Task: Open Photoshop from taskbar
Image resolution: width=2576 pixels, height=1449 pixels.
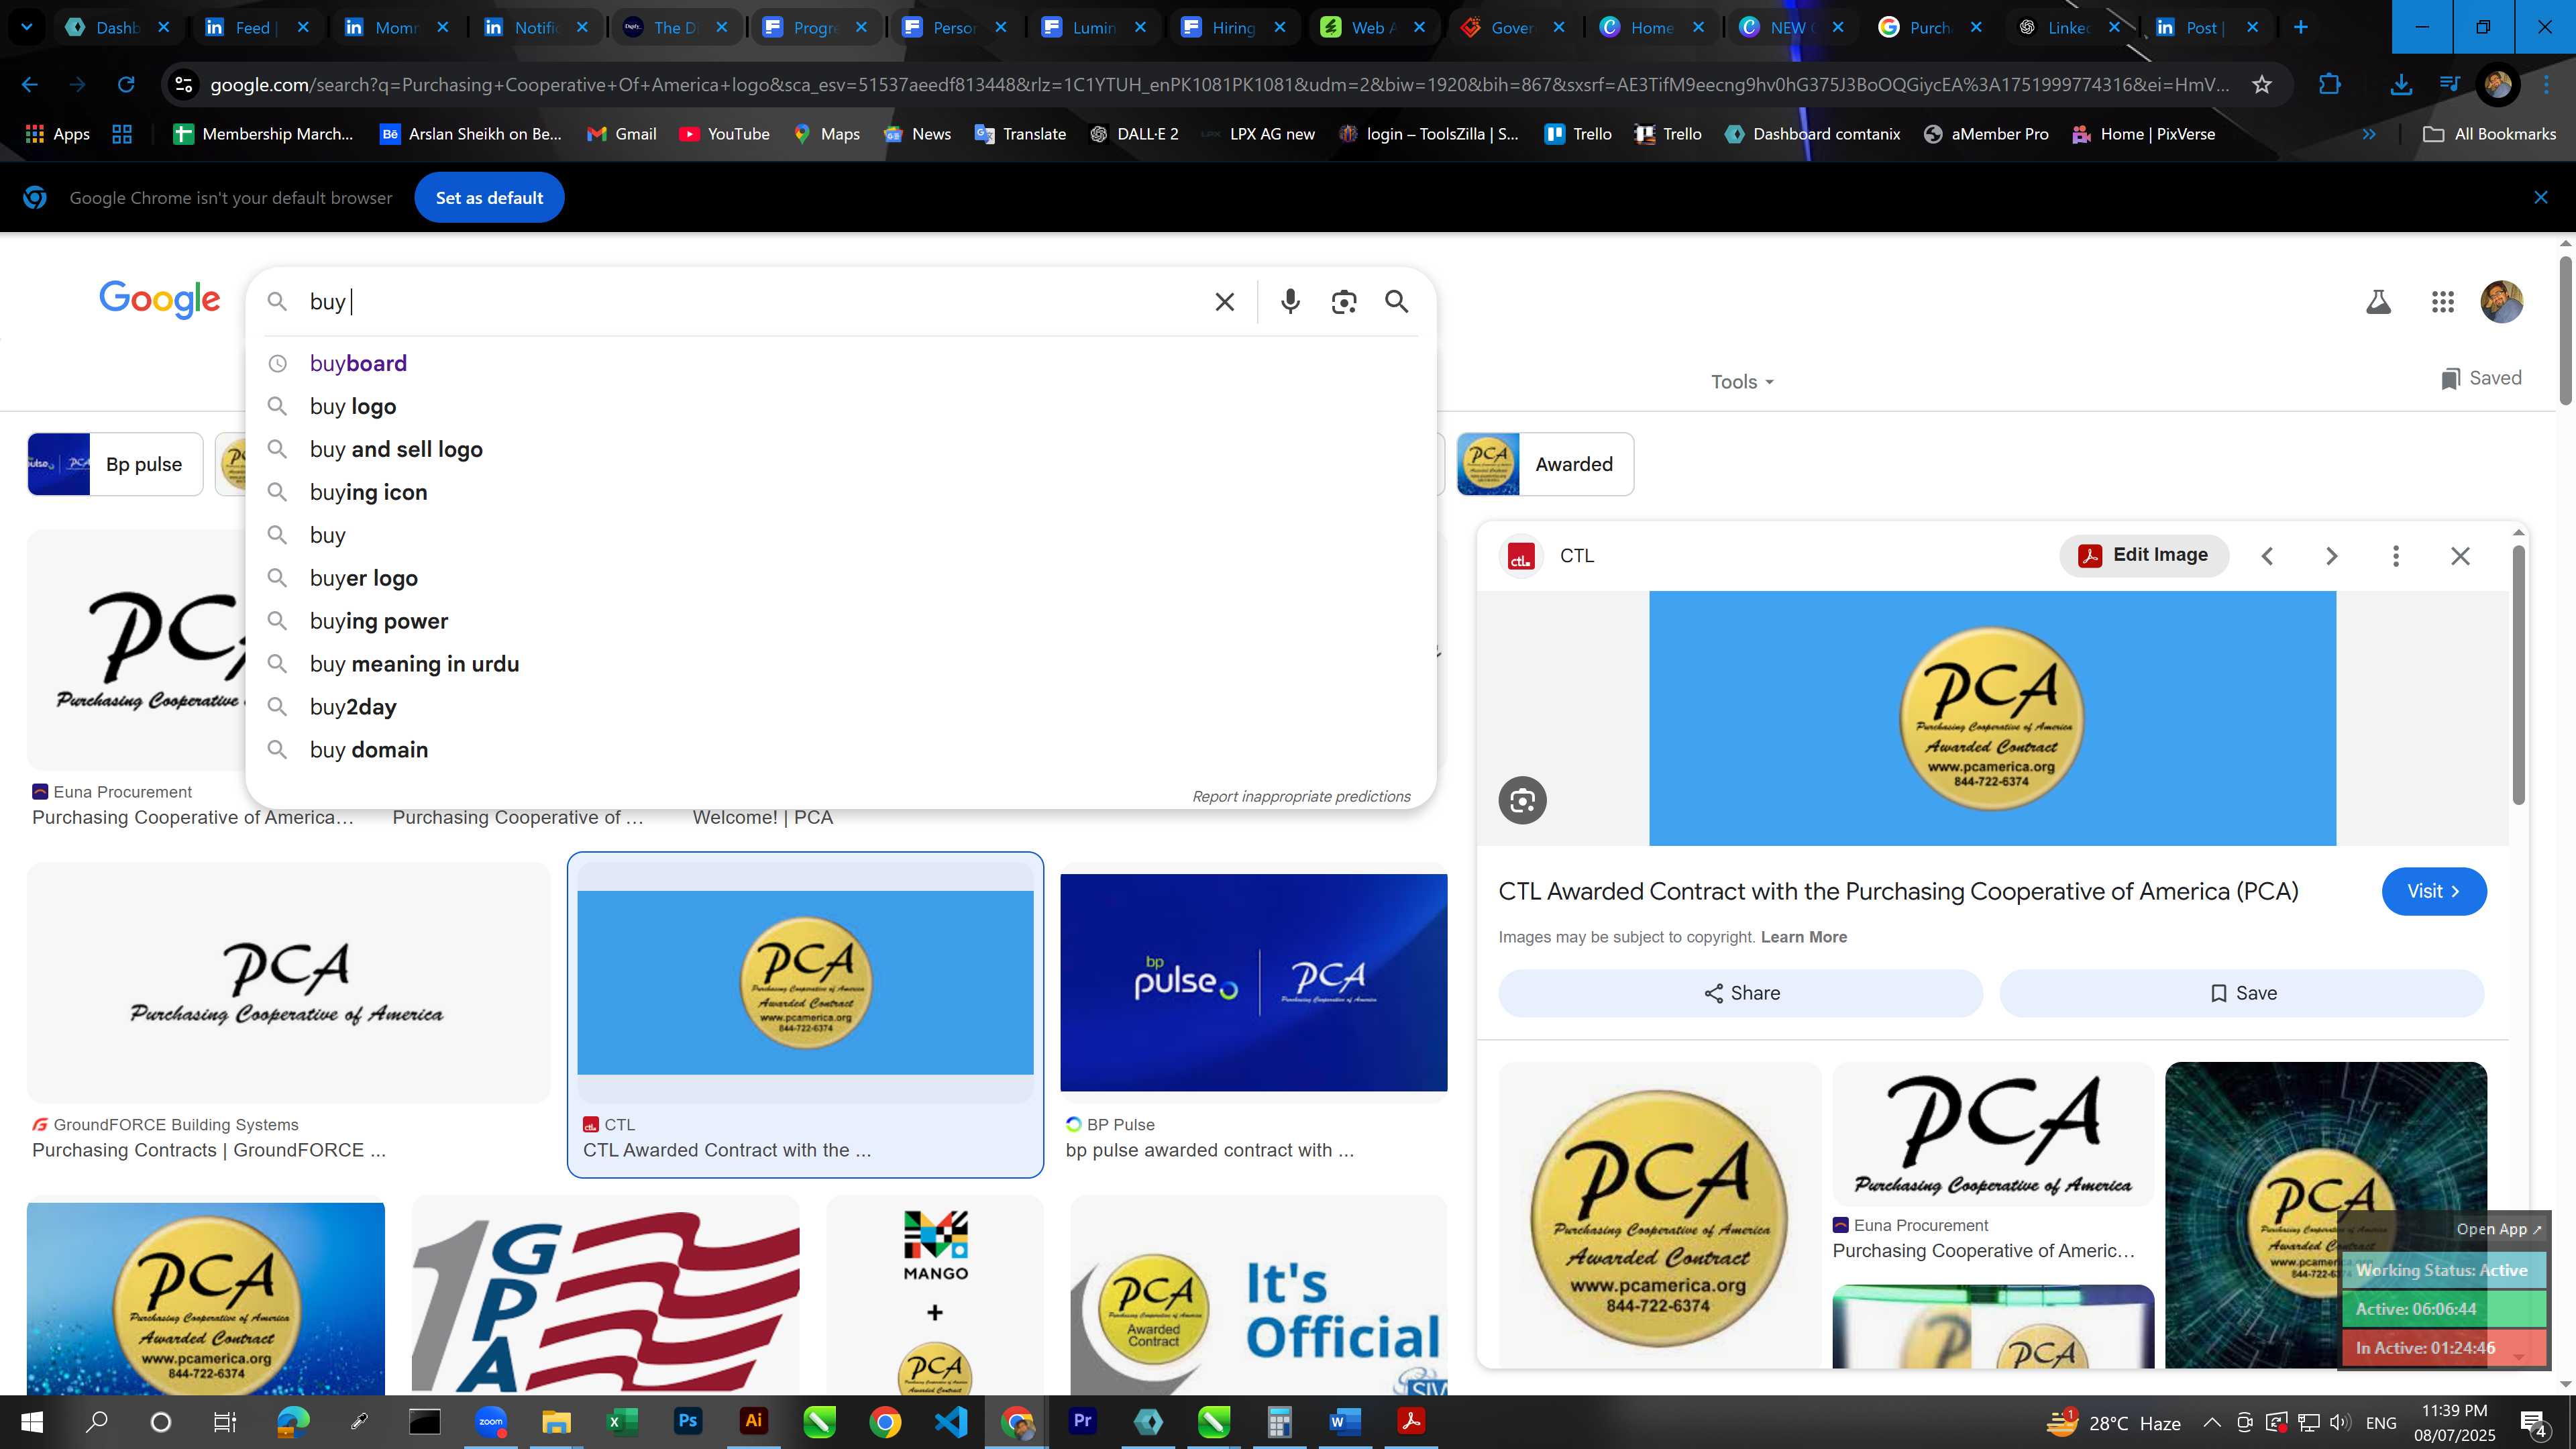Action: point(687,1421)
